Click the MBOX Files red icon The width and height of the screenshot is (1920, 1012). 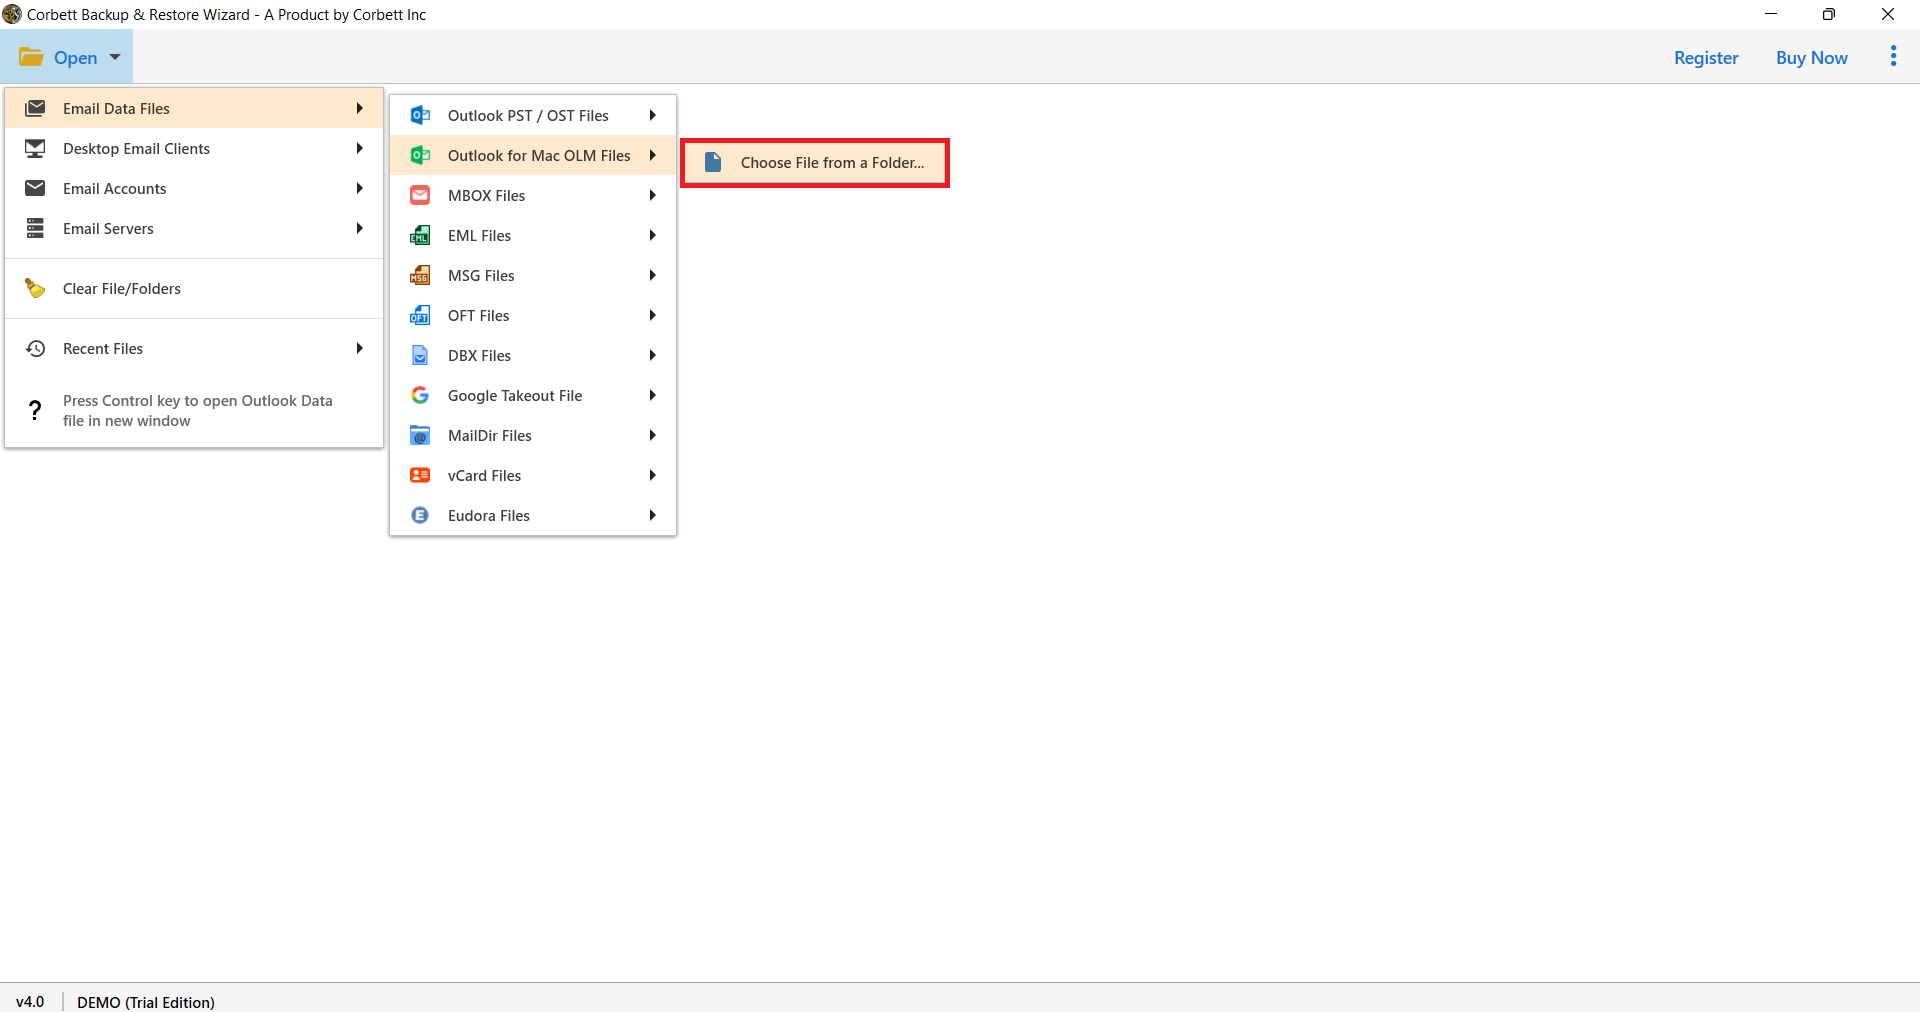[420, 195]
